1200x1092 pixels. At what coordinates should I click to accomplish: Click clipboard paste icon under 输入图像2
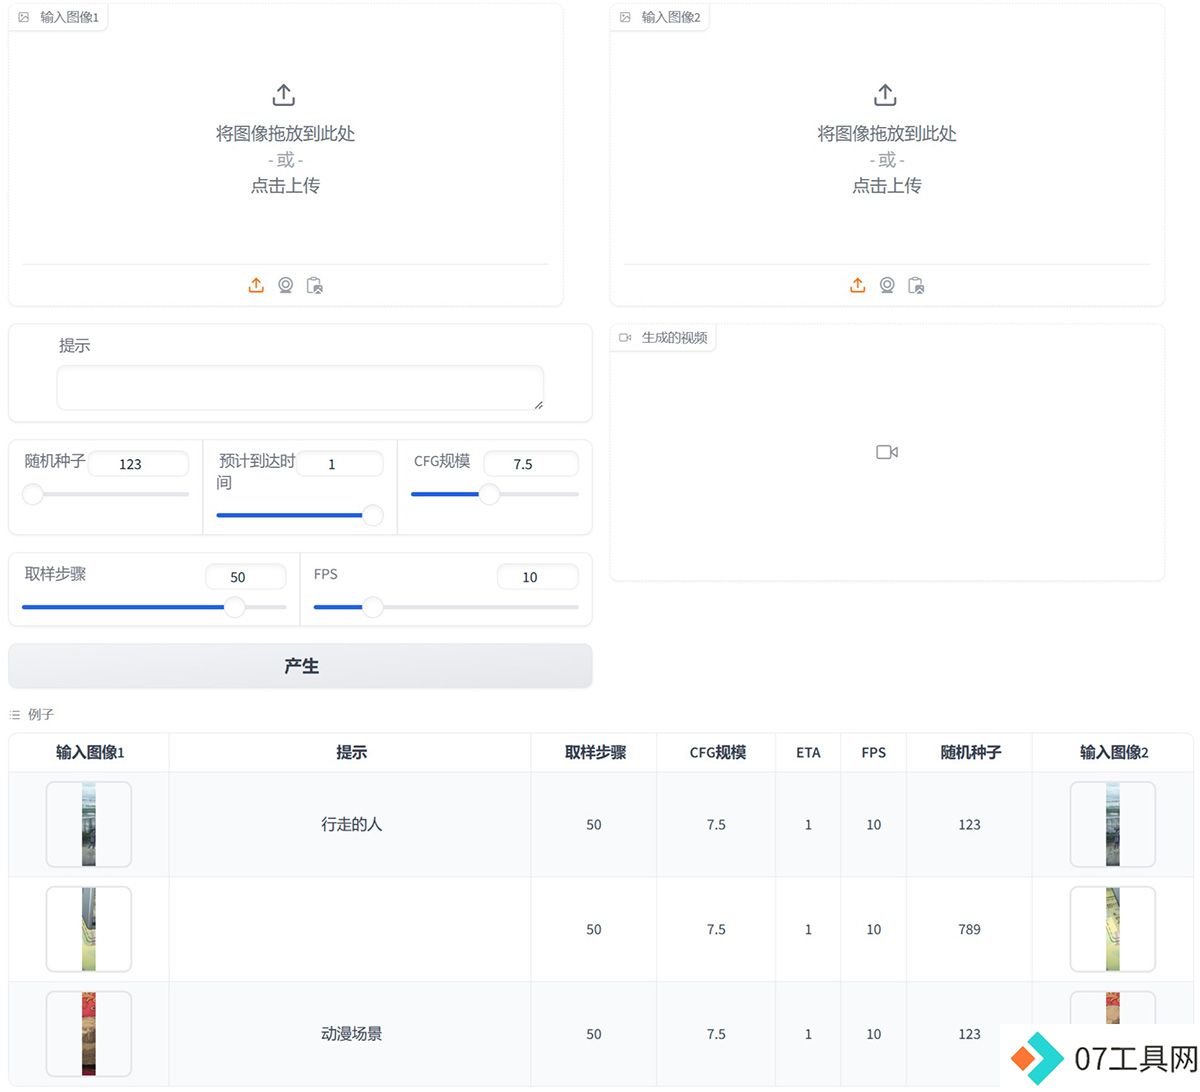pos(916,285)
